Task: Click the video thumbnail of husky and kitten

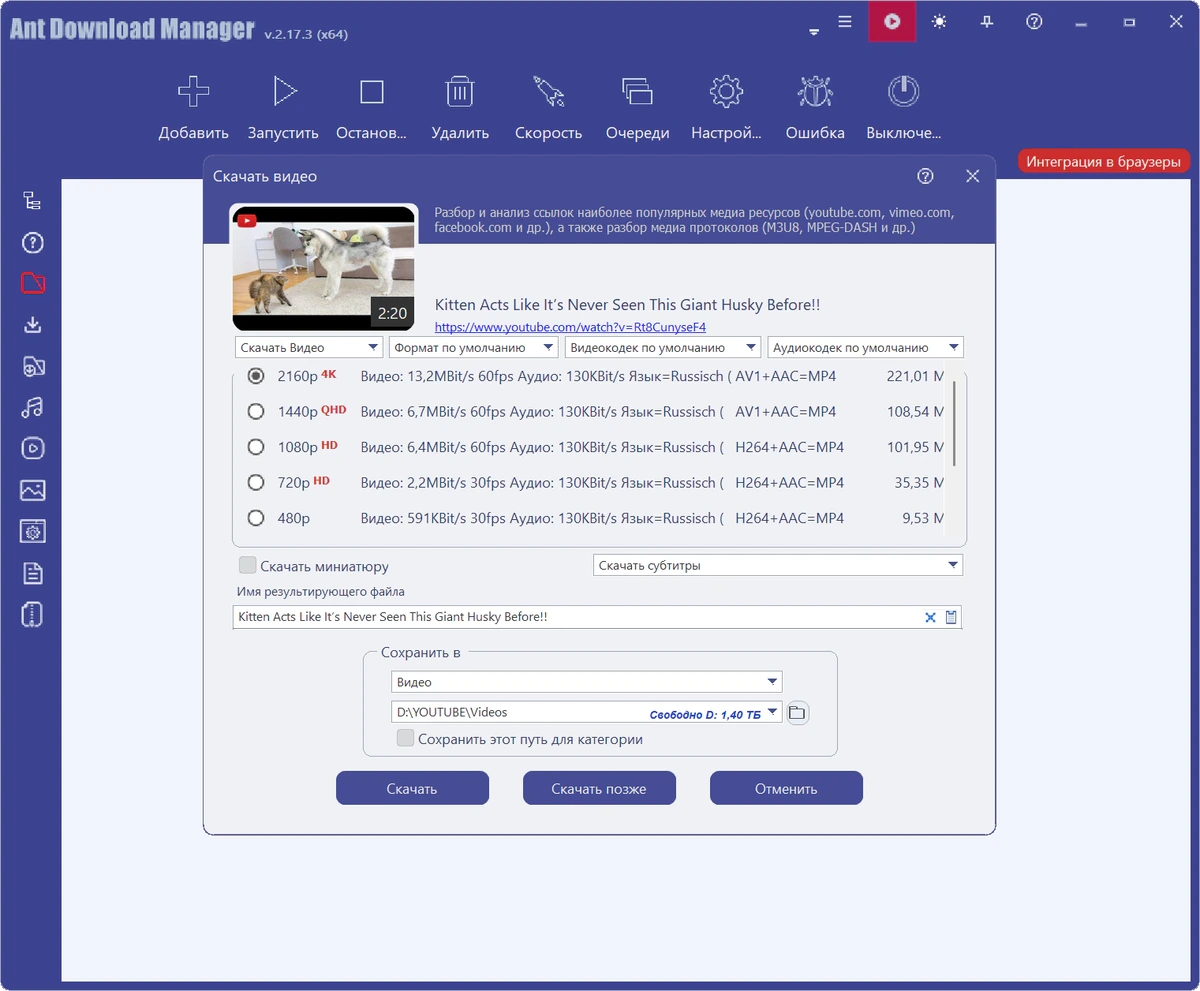Action: pos(324,267)
